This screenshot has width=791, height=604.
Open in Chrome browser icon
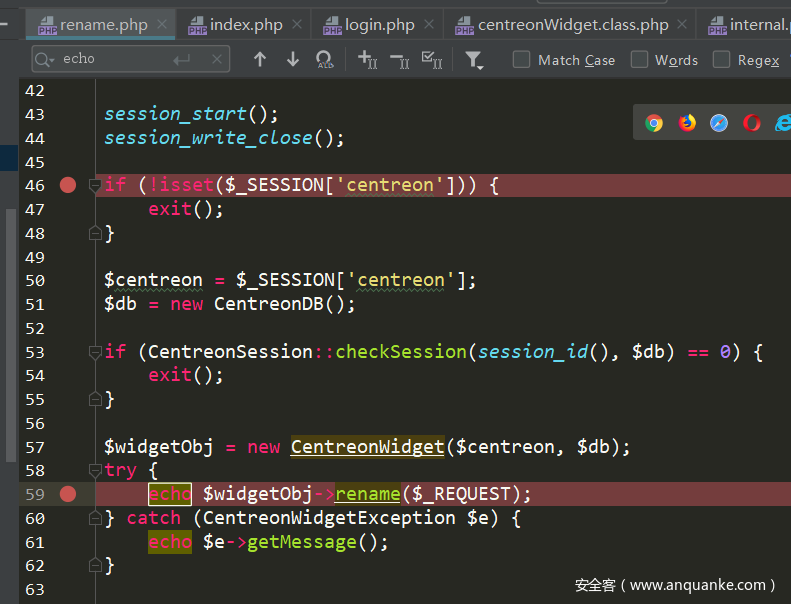(654, 123)
